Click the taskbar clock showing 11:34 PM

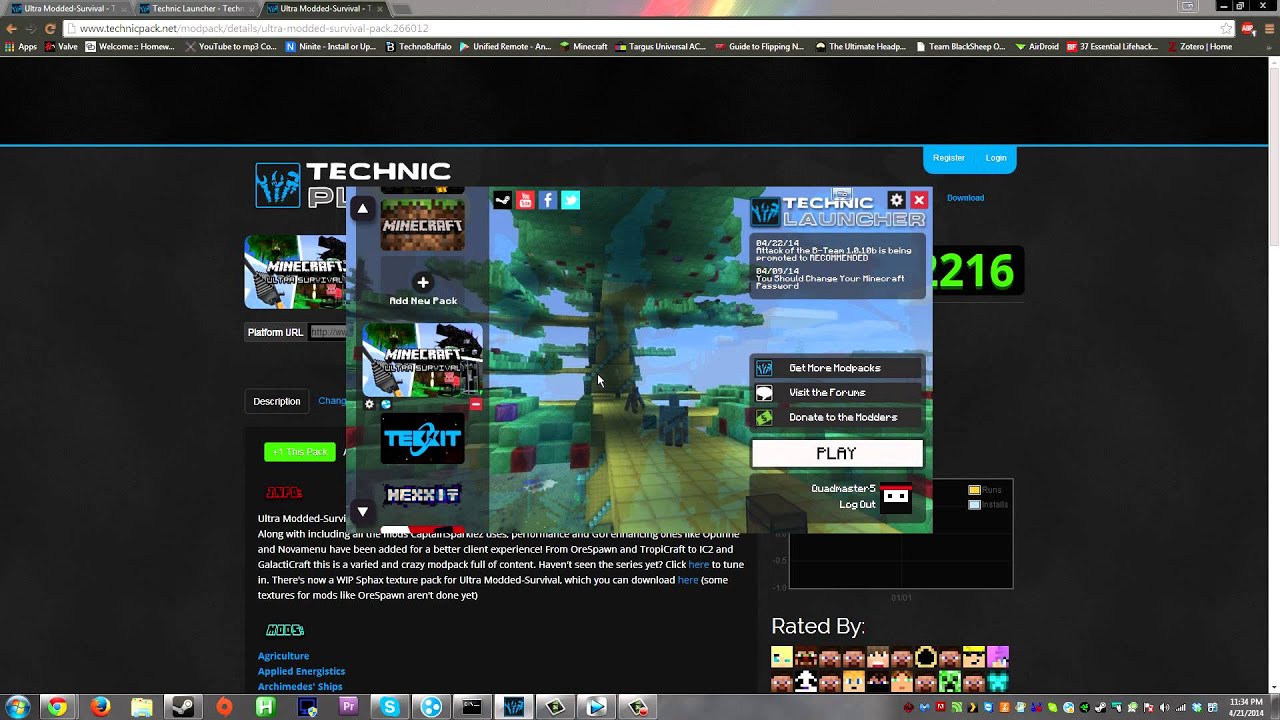[x=1246, y=707]
